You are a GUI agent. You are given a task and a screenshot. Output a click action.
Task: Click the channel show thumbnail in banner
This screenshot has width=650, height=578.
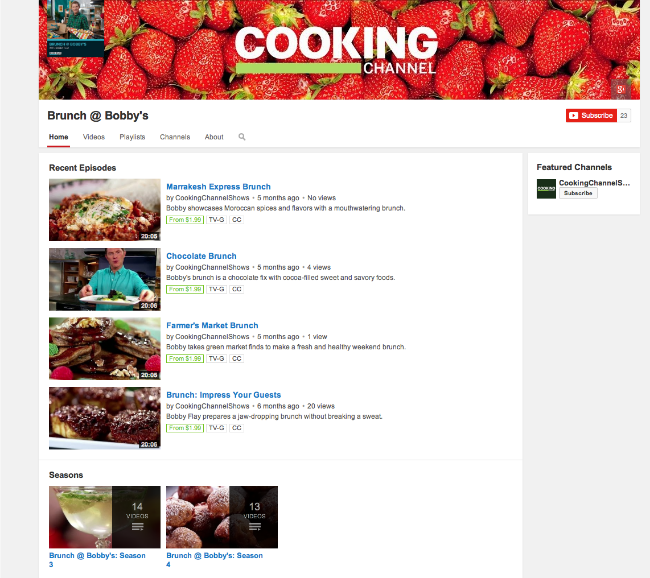coord(75,29)
